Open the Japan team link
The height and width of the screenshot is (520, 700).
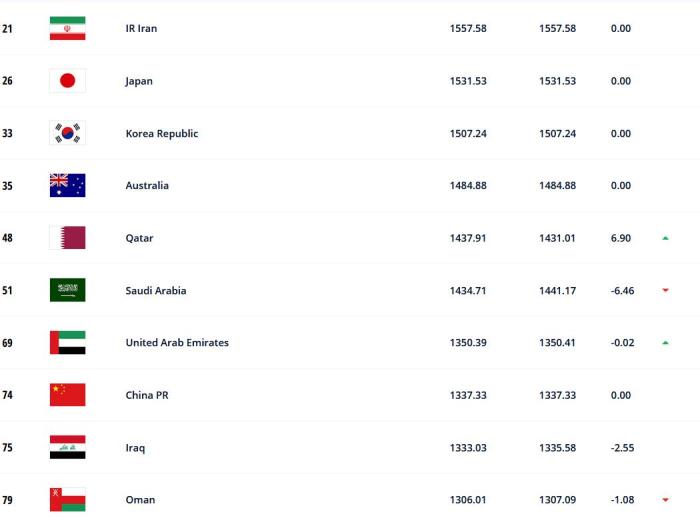tap(139, 81)
